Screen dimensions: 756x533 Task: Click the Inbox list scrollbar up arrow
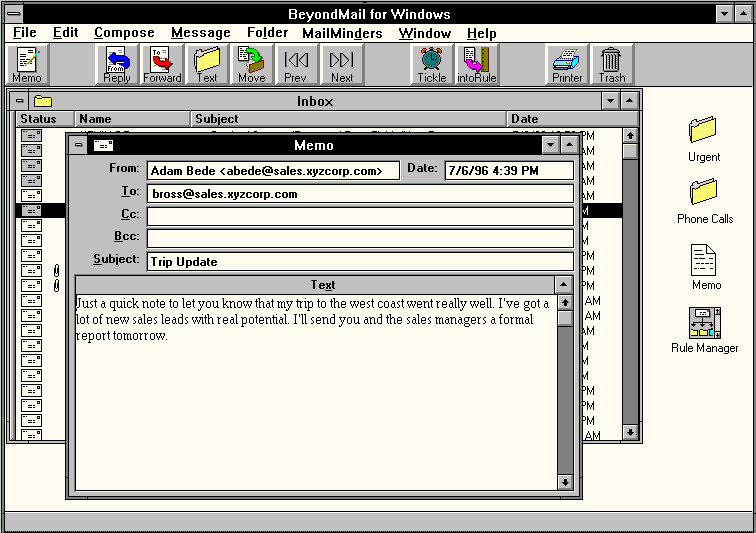pos(630,136)
